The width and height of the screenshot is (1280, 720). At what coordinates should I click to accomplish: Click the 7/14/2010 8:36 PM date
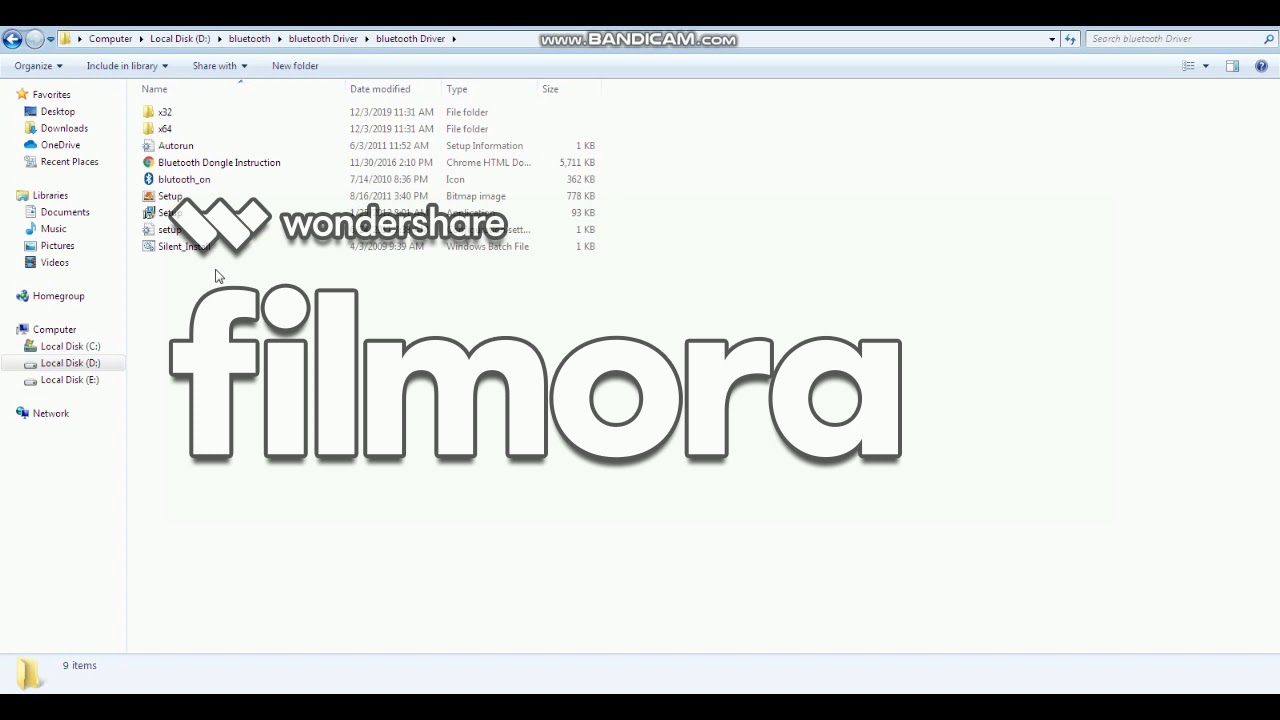coord(388,179)
